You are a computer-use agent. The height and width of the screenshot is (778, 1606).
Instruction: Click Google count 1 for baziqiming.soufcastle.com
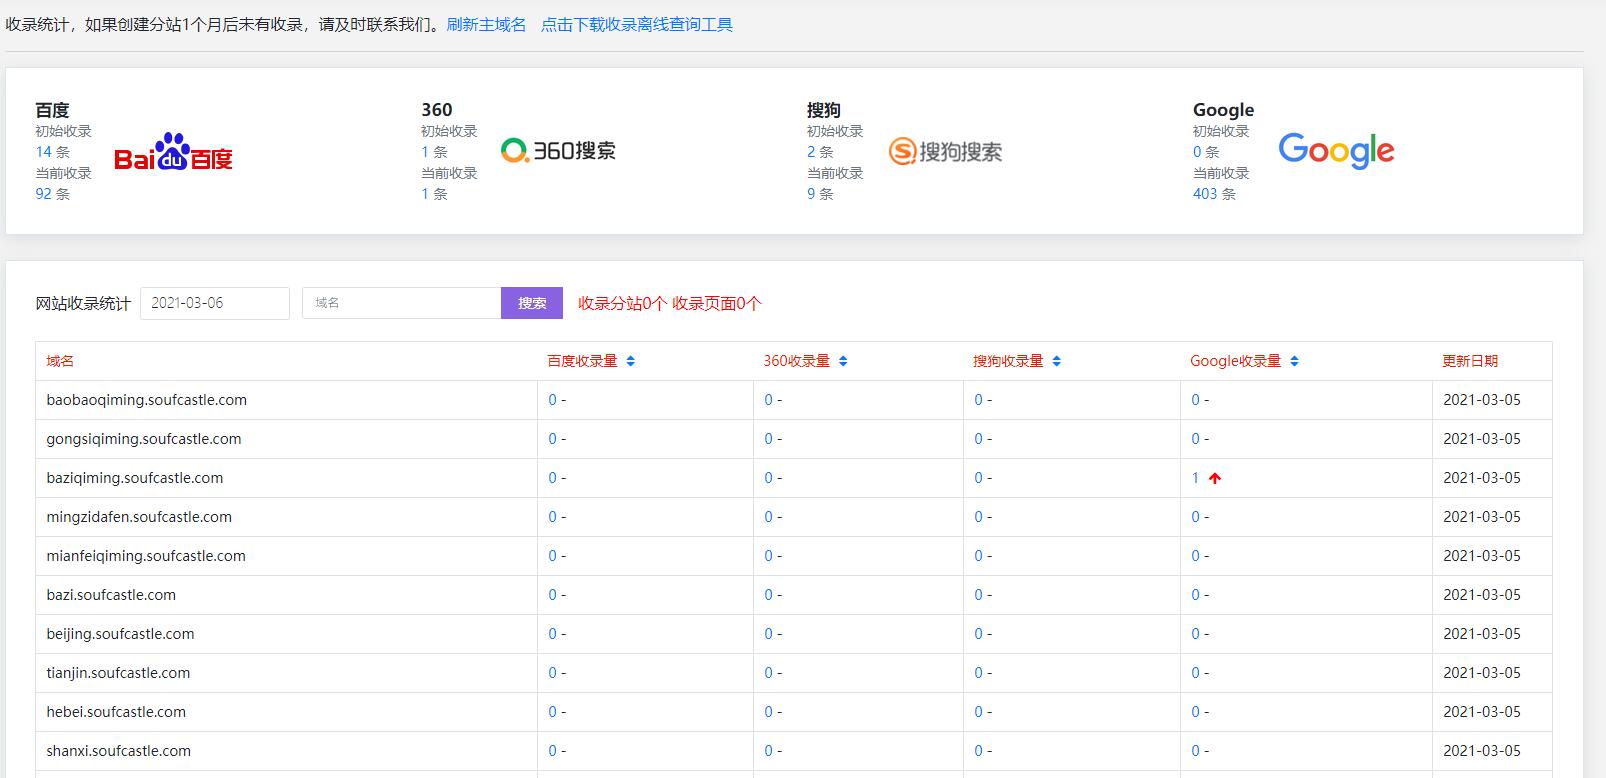point(1195,478)
